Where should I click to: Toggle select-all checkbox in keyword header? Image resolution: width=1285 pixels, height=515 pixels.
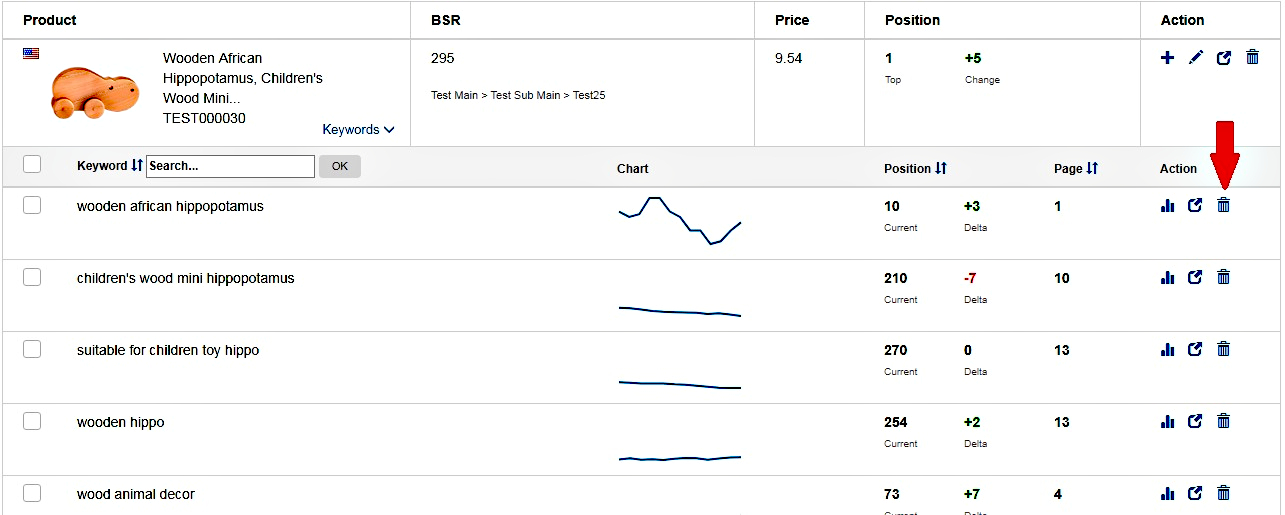pyautogui.click(x=32, y=164)
